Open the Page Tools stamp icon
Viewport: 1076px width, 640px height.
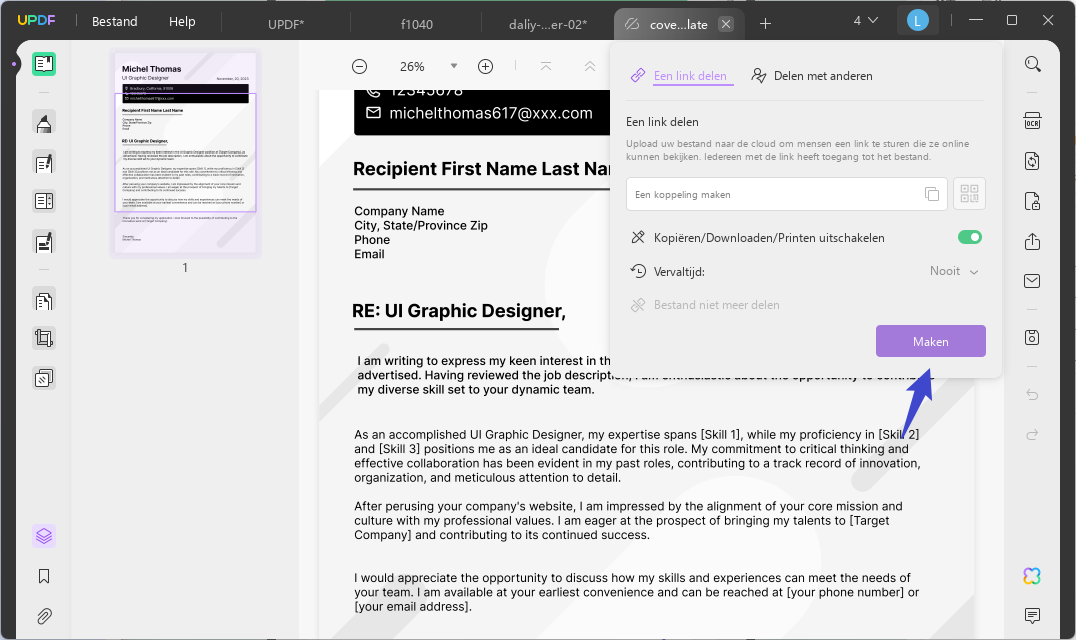click(44, 378)
